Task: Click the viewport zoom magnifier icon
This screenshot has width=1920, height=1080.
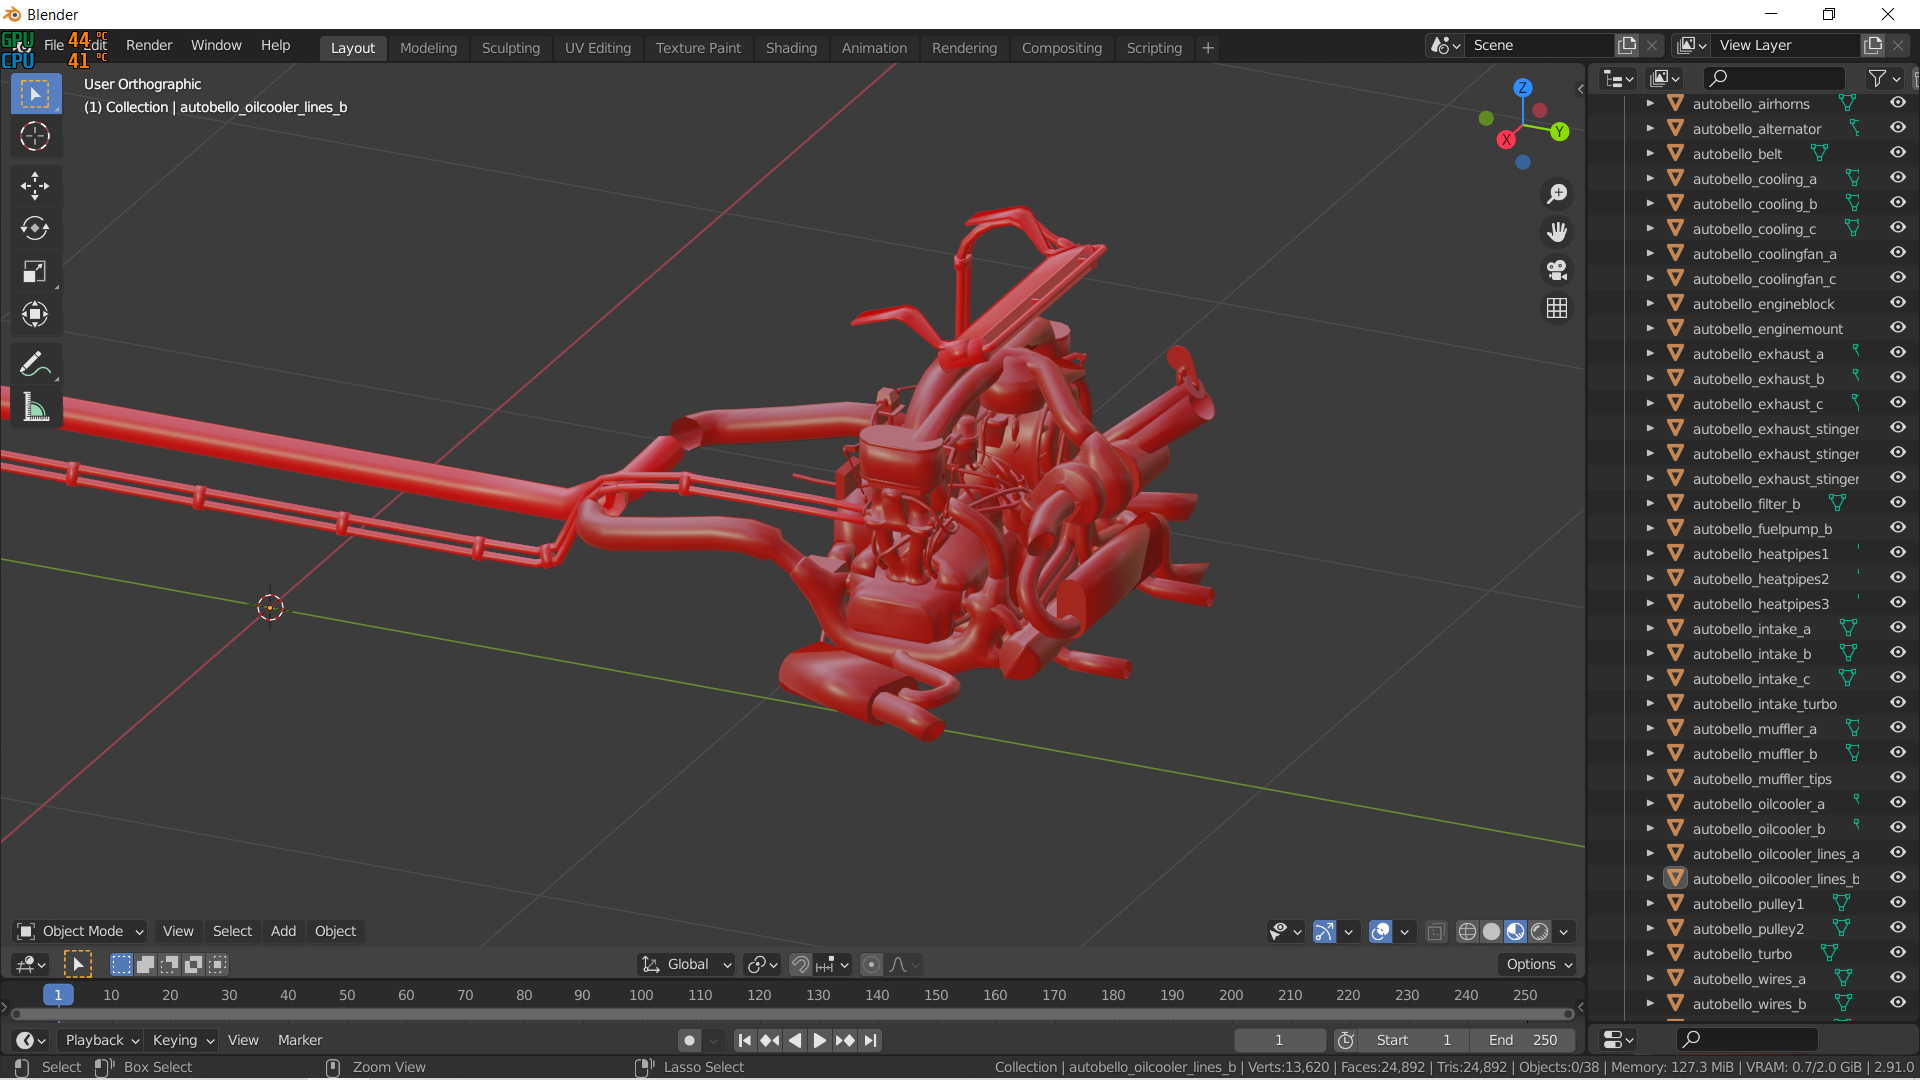Action: [1557, 194]
